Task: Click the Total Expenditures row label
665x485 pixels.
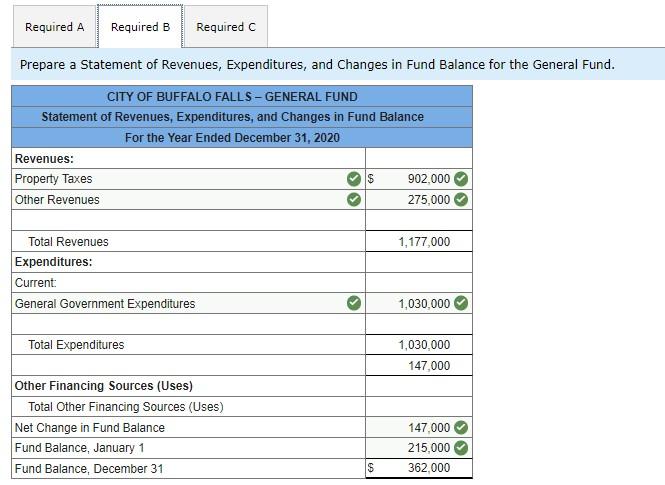Action: point(76,345)
